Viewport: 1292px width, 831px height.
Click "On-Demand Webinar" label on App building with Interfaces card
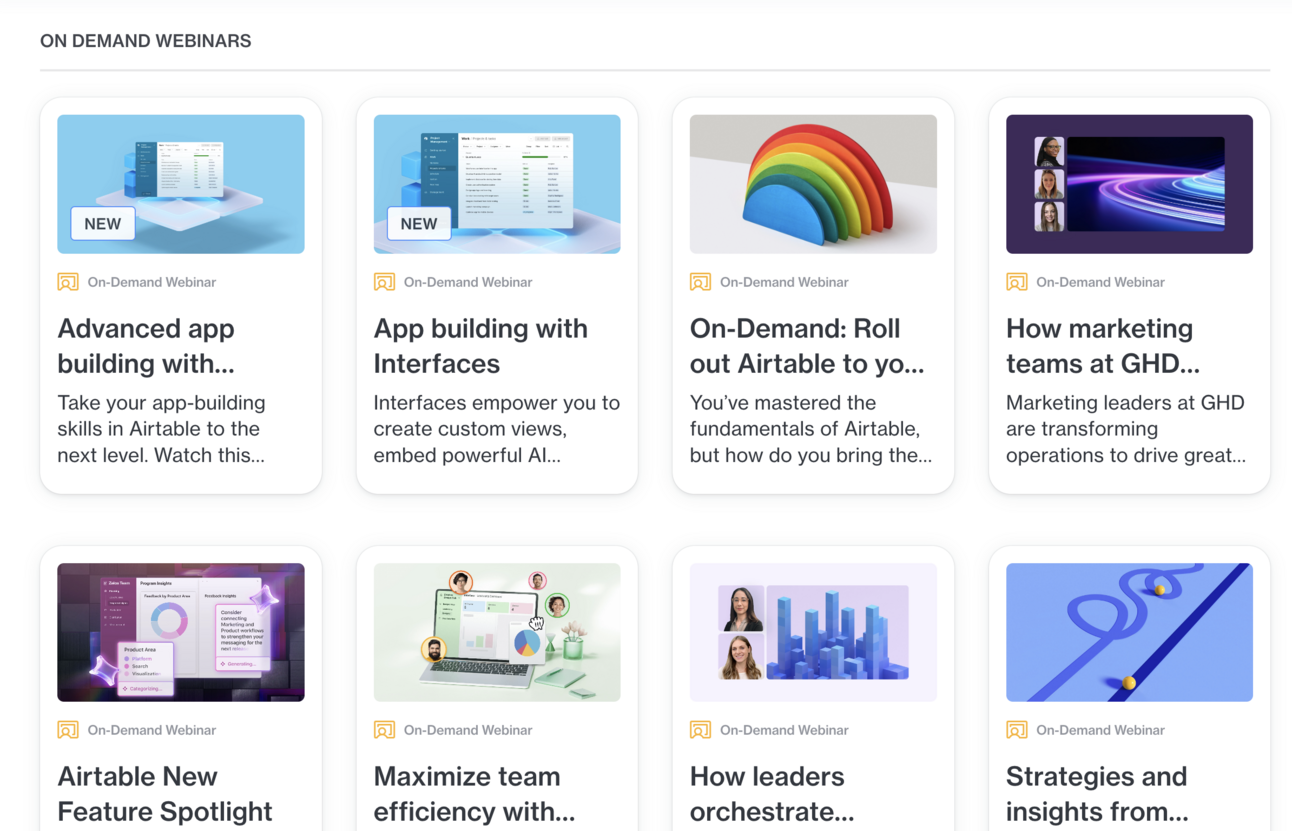pyautogui.click(x=468, y=282)
